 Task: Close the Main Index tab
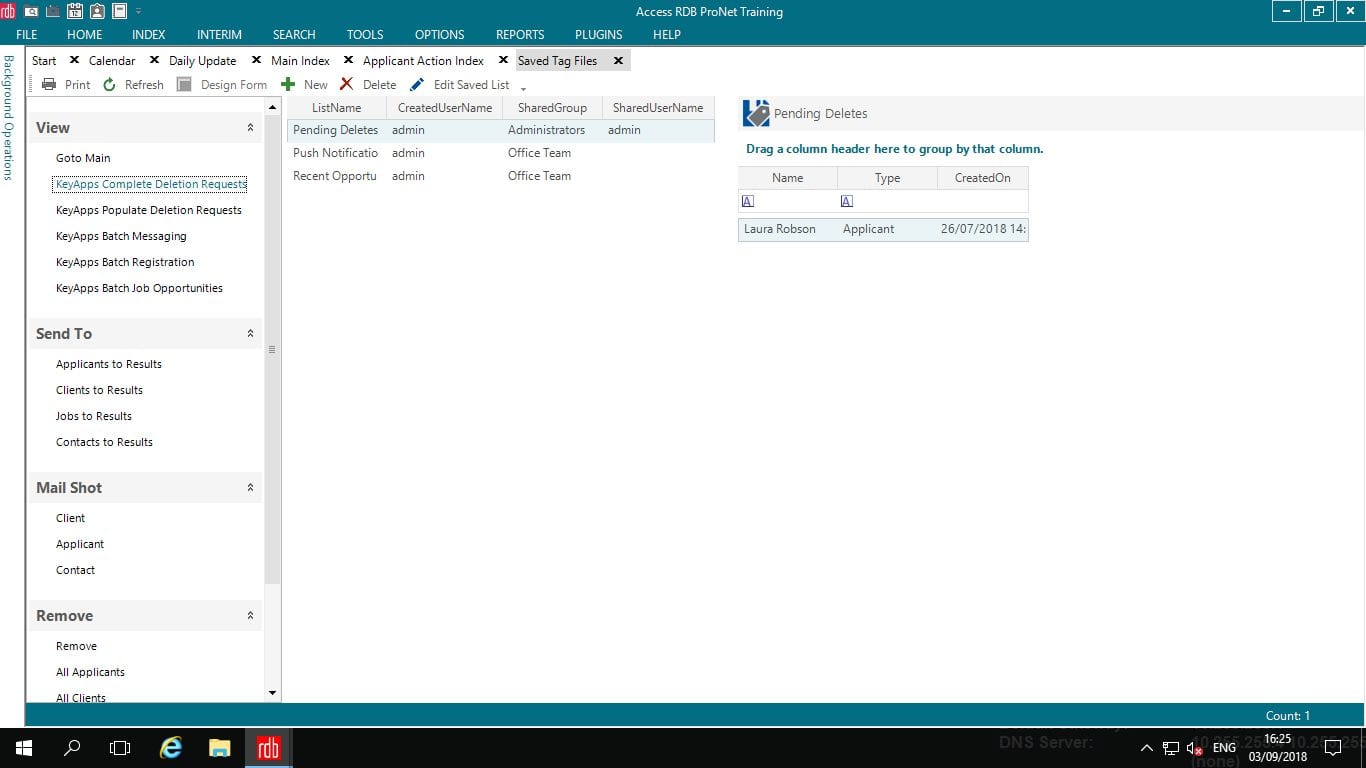click(348, 60)
